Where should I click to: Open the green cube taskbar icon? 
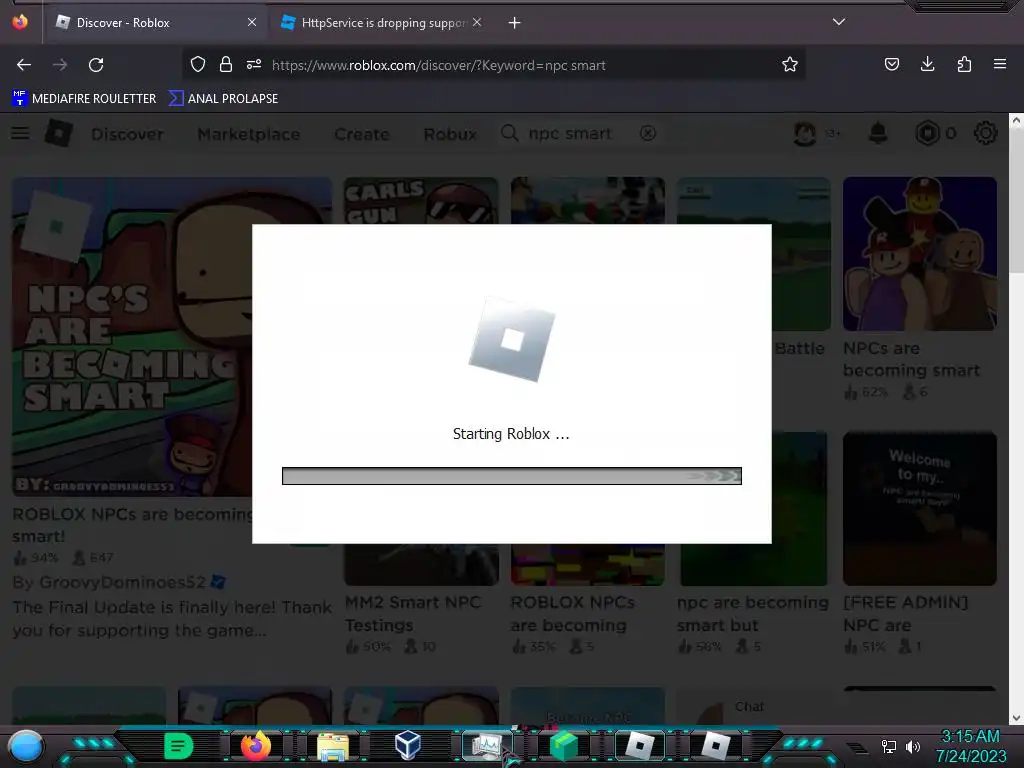point(564,746)
